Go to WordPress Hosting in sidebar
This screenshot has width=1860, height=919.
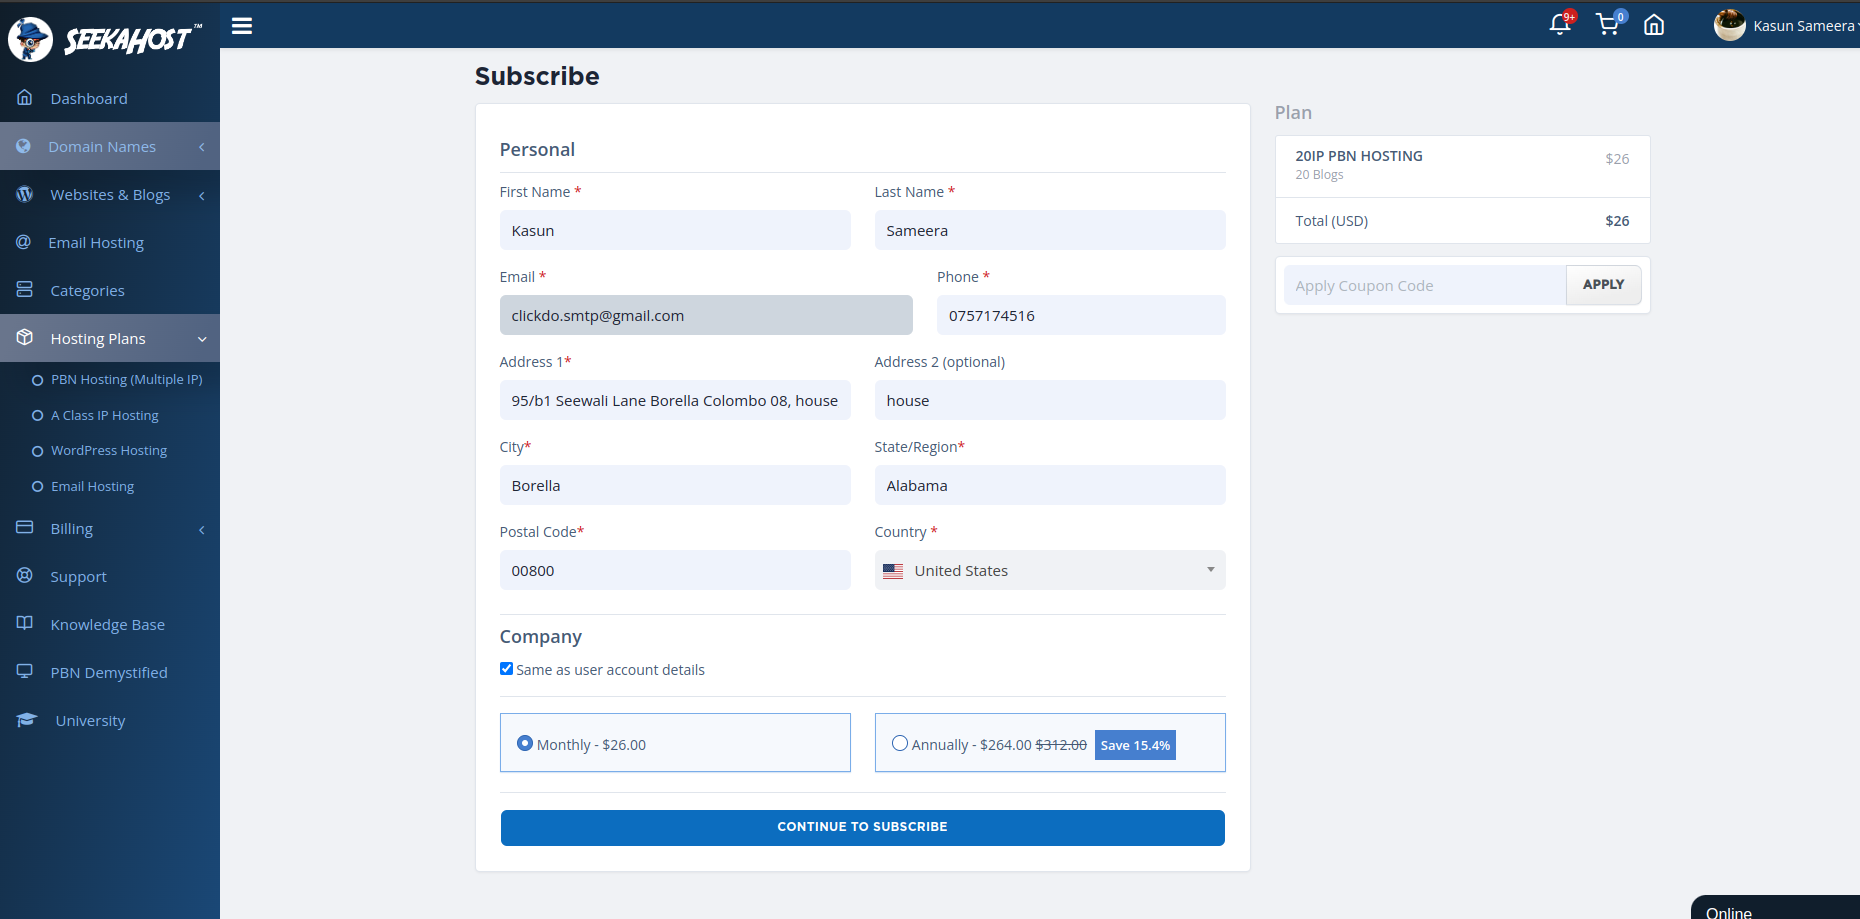point(109,451)
